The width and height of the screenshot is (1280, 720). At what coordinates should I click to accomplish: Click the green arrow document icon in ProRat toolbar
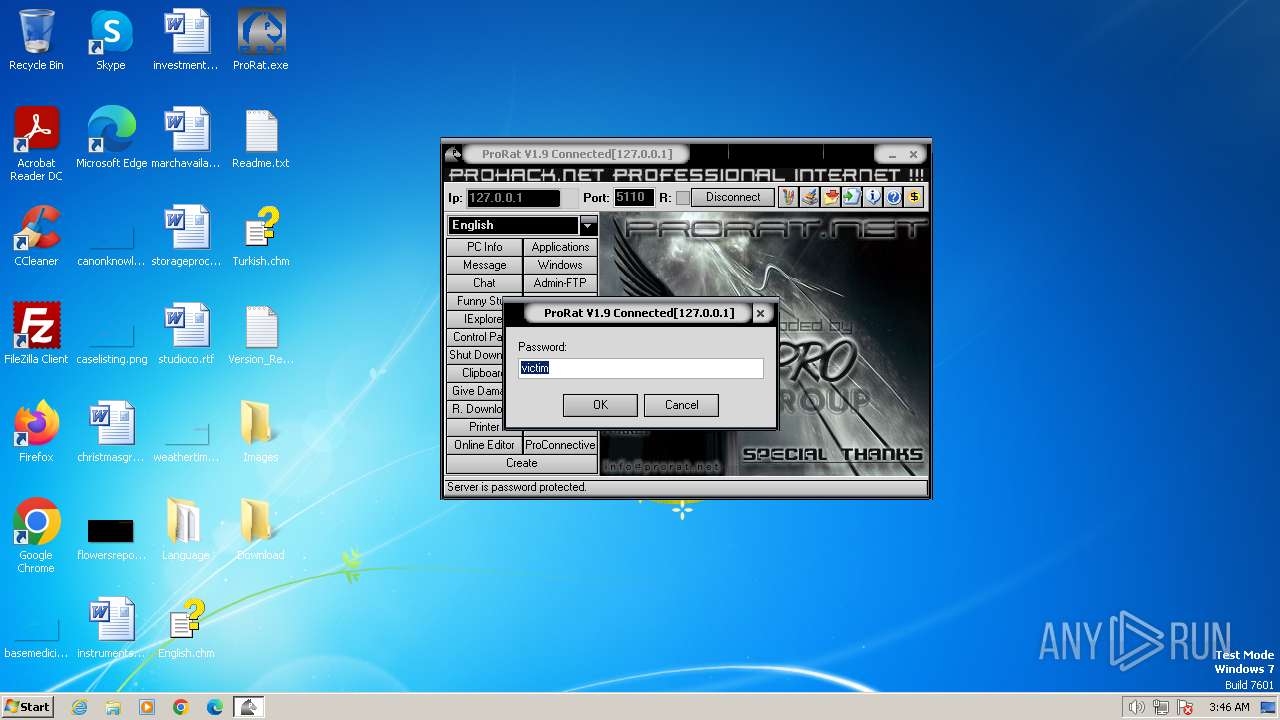pos(851,197)
